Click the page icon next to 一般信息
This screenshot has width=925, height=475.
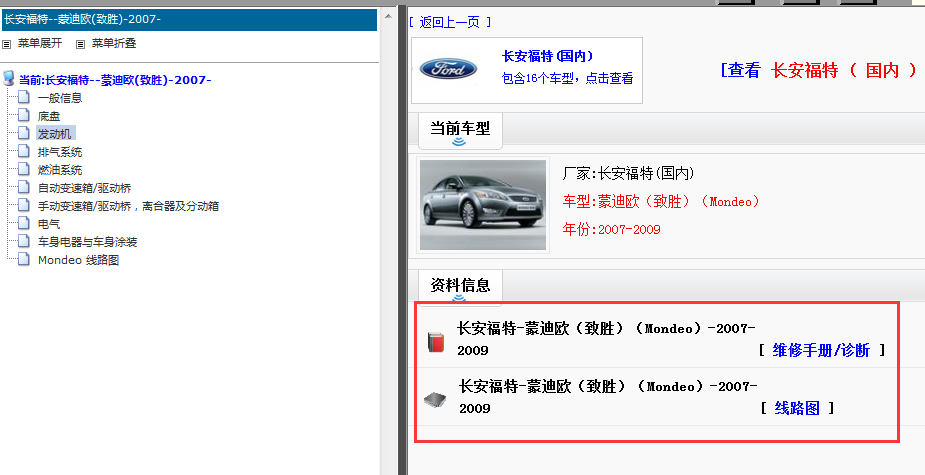tap(24, 97)
